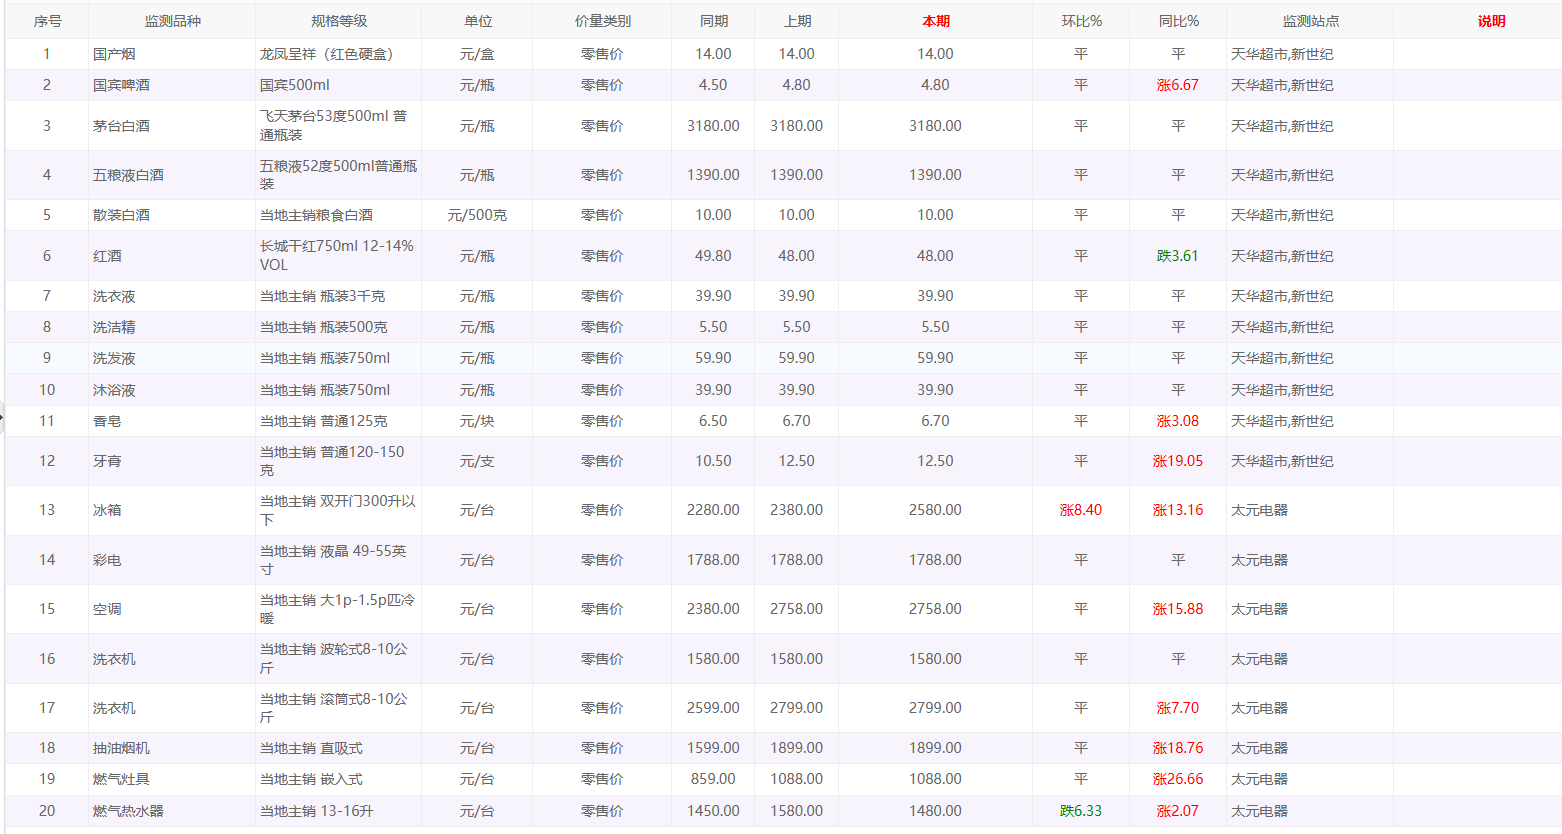Screen dimensions: 1562x834
Task: Click the red 涨18.76 value
Action: click(x=1178, y=748)
